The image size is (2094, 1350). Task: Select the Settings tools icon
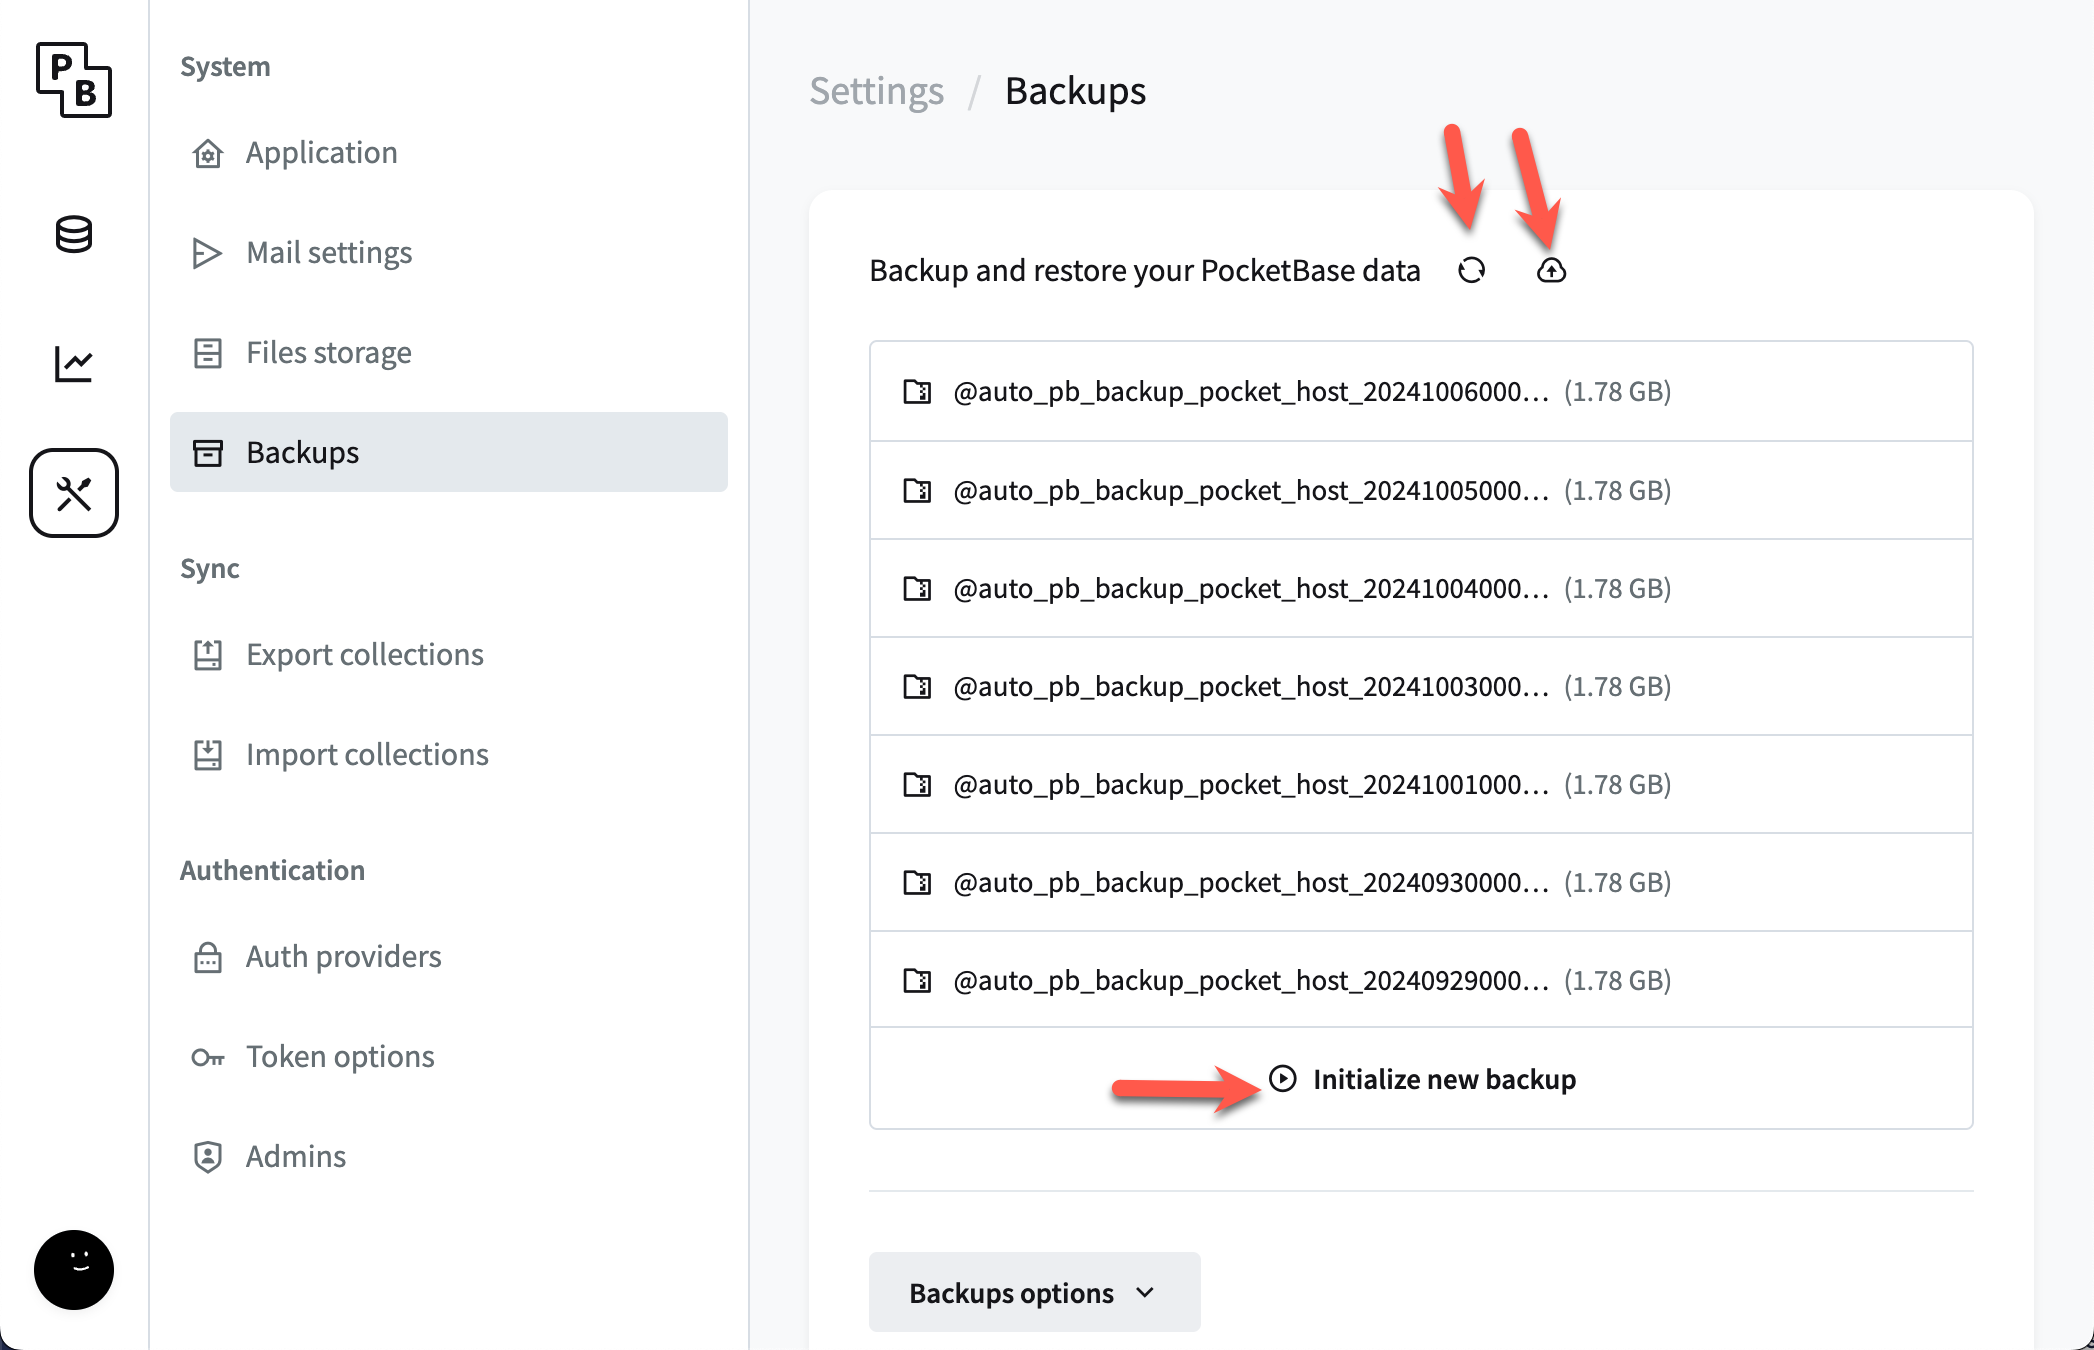pyautogui.click(x=73, y=493)
